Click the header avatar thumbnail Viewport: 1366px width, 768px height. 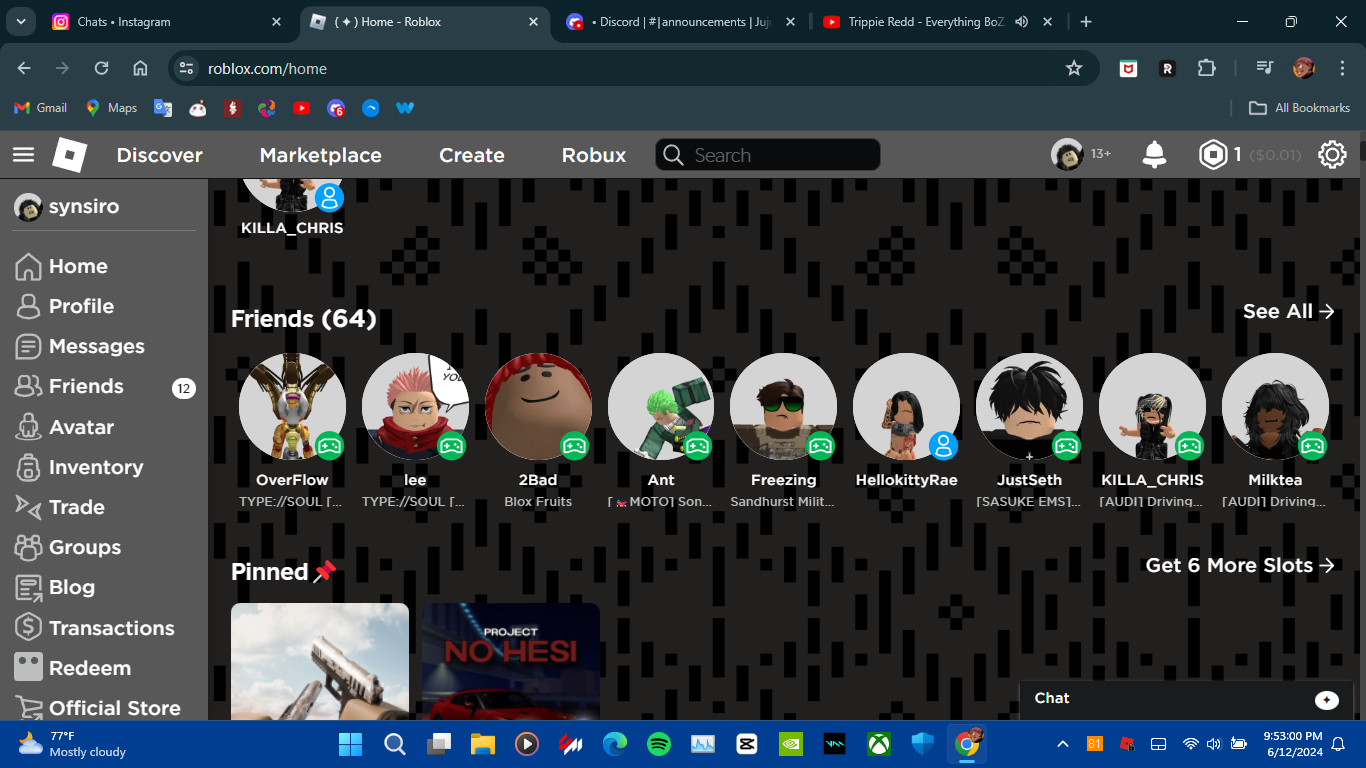coord(1067,155)
